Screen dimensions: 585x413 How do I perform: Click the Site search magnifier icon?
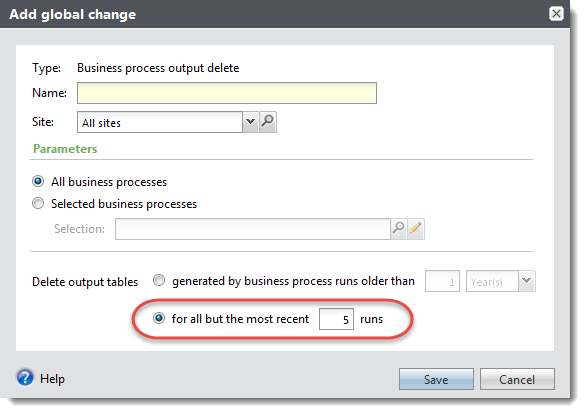pyautogui.click(x=268, y=122)
